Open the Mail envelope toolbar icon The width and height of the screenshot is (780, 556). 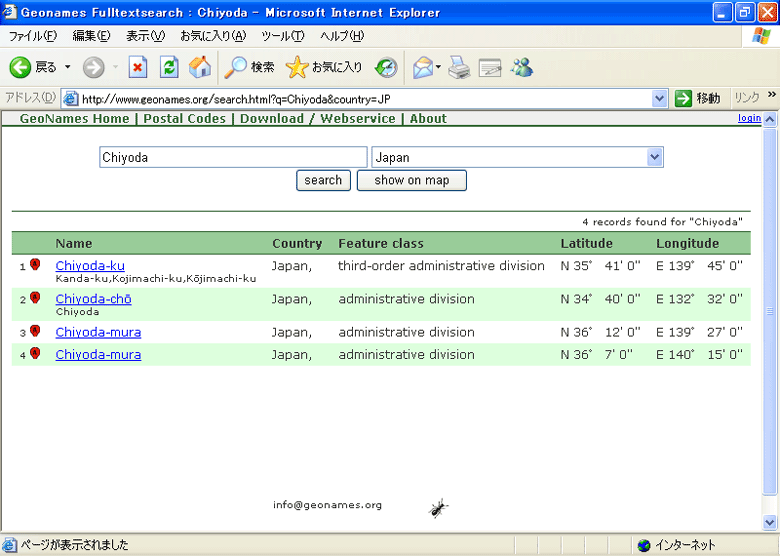point(423,67)
